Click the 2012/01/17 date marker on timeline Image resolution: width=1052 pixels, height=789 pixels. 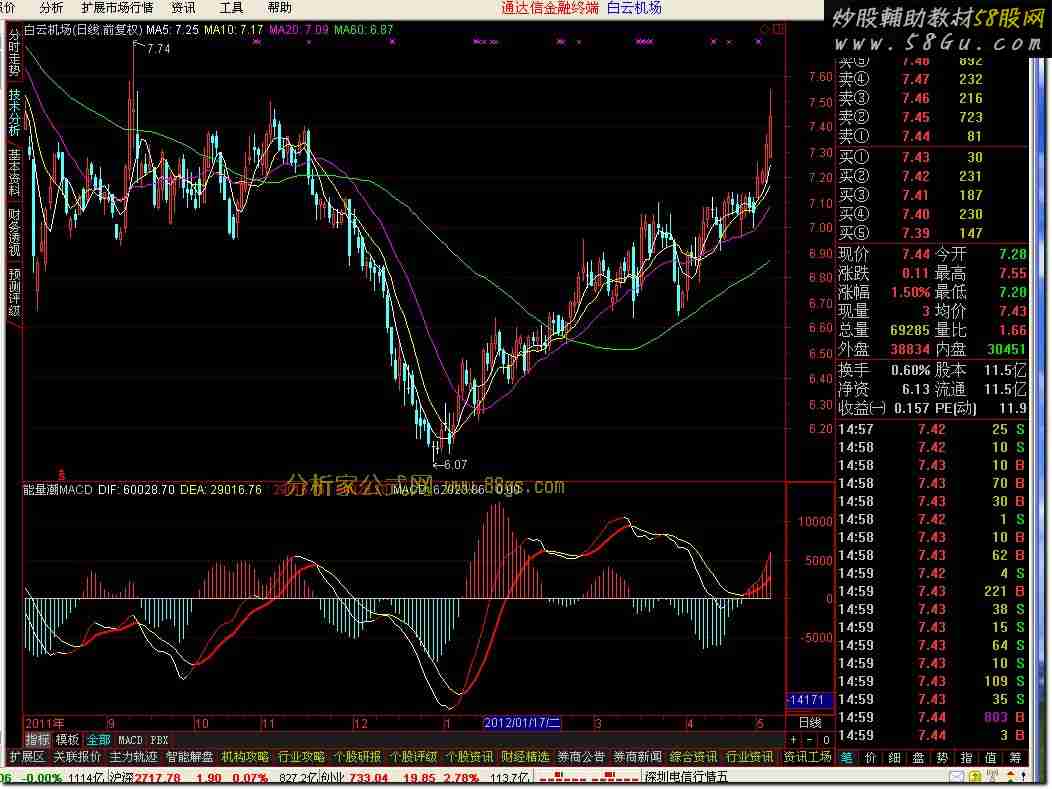click(x=523, y=722)
